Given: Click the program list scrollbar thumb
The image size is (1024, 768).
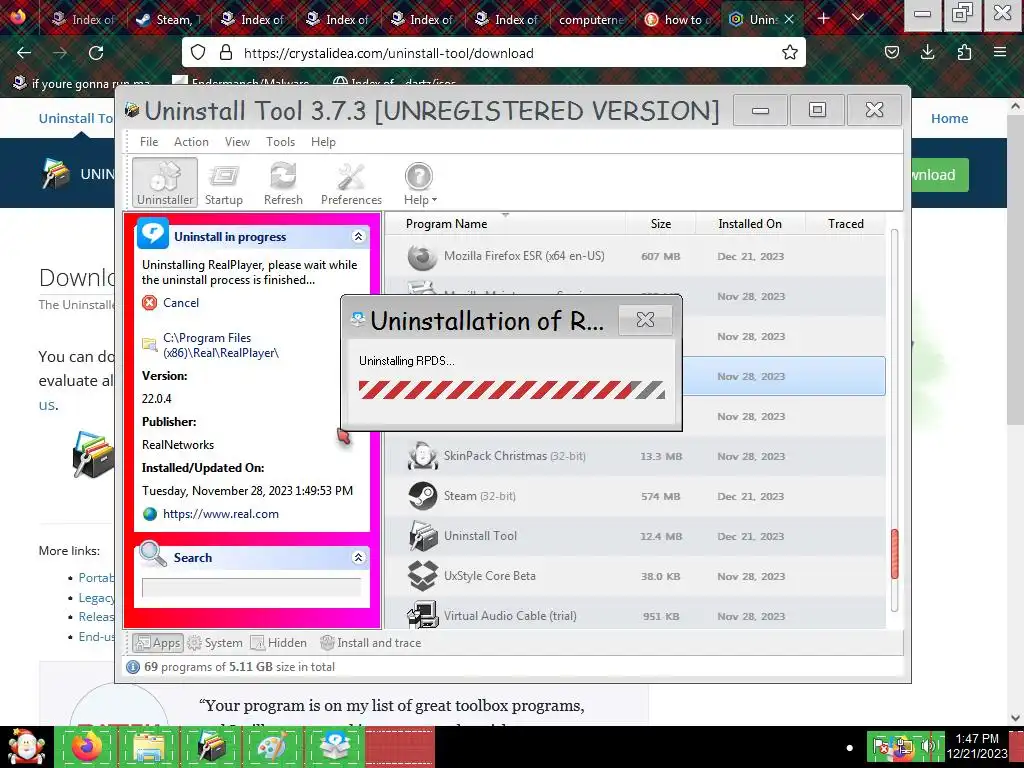Looking at the screenshot, I should [894, 554].
